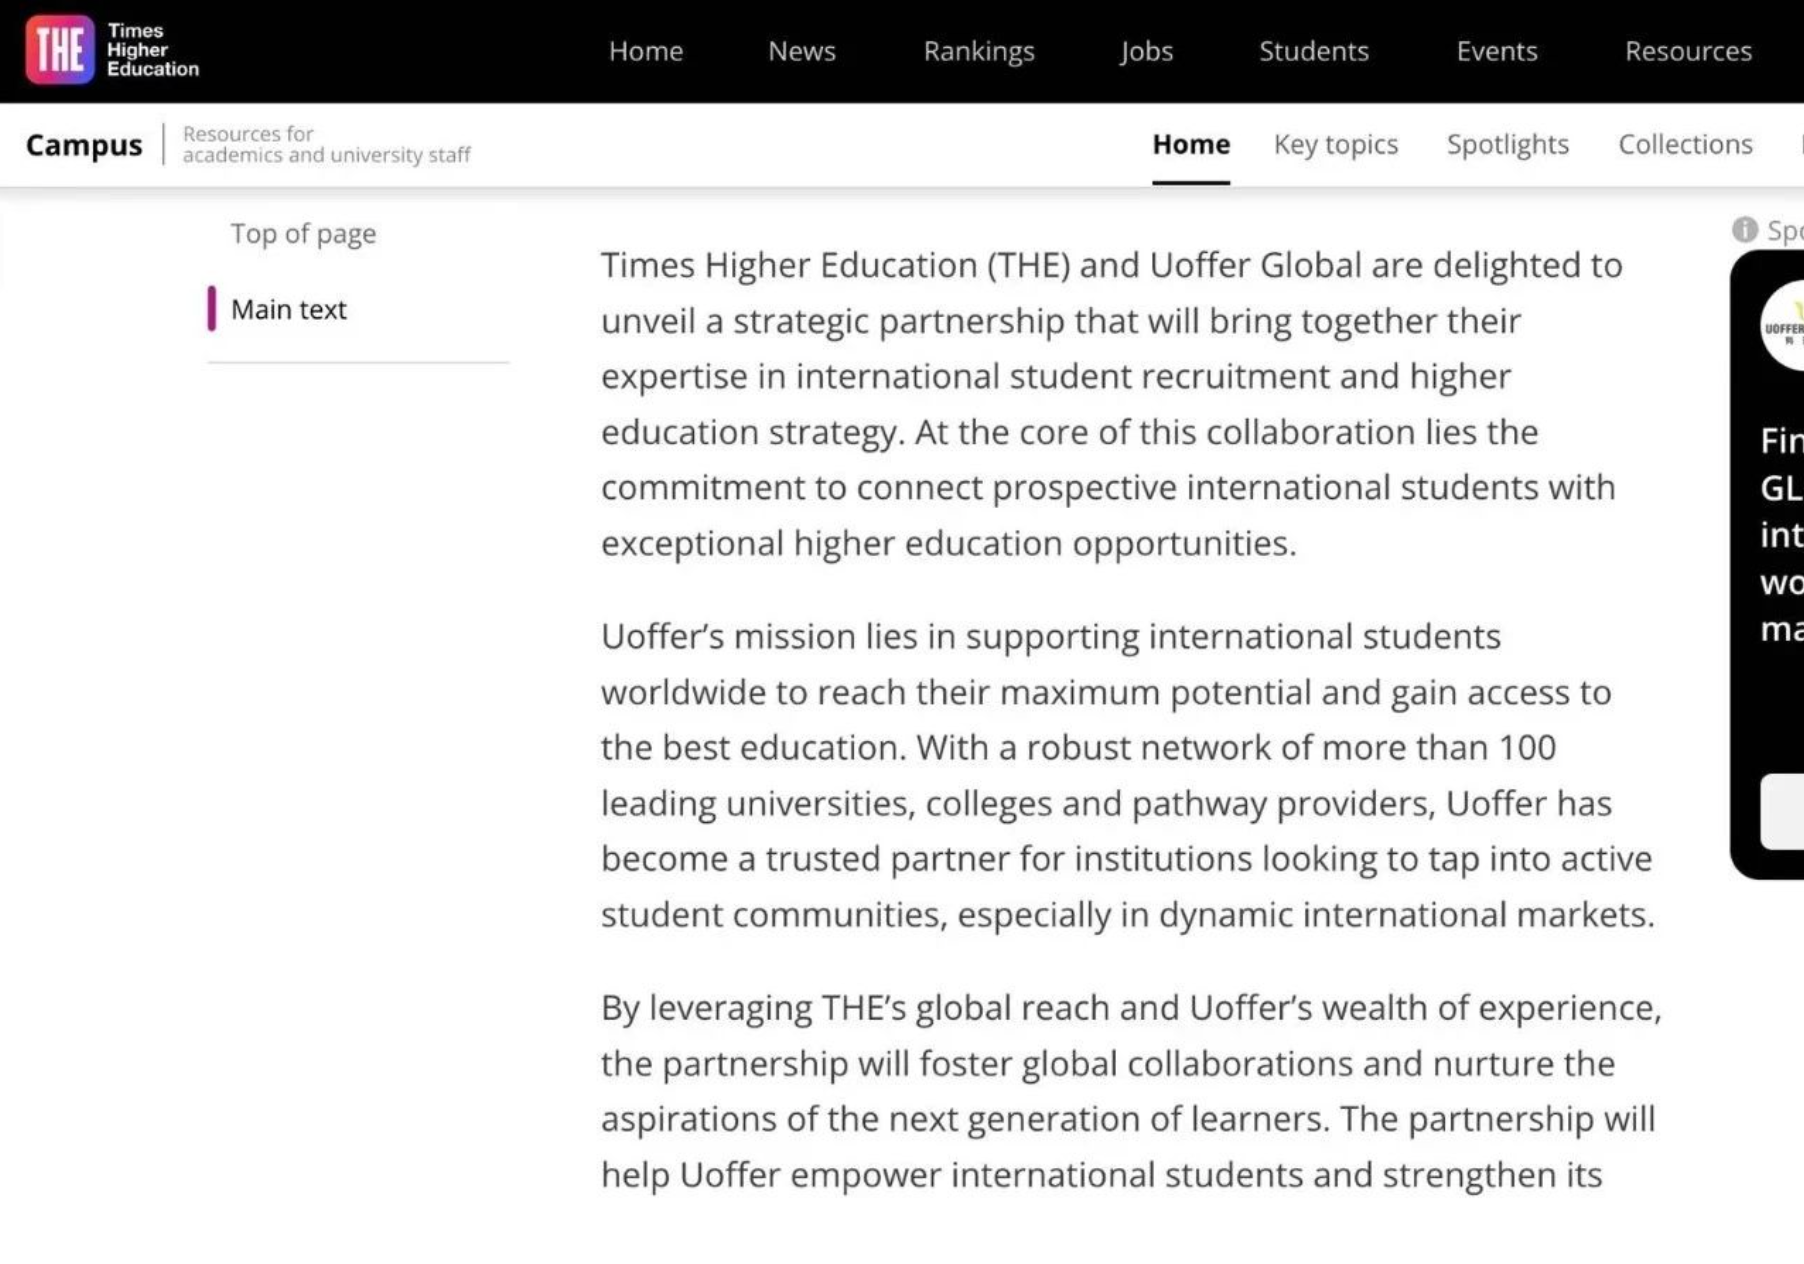Switch to the Spotlights tab
The height and width of the screenshot is (1264, 1804).
(x=1508, y=144)
